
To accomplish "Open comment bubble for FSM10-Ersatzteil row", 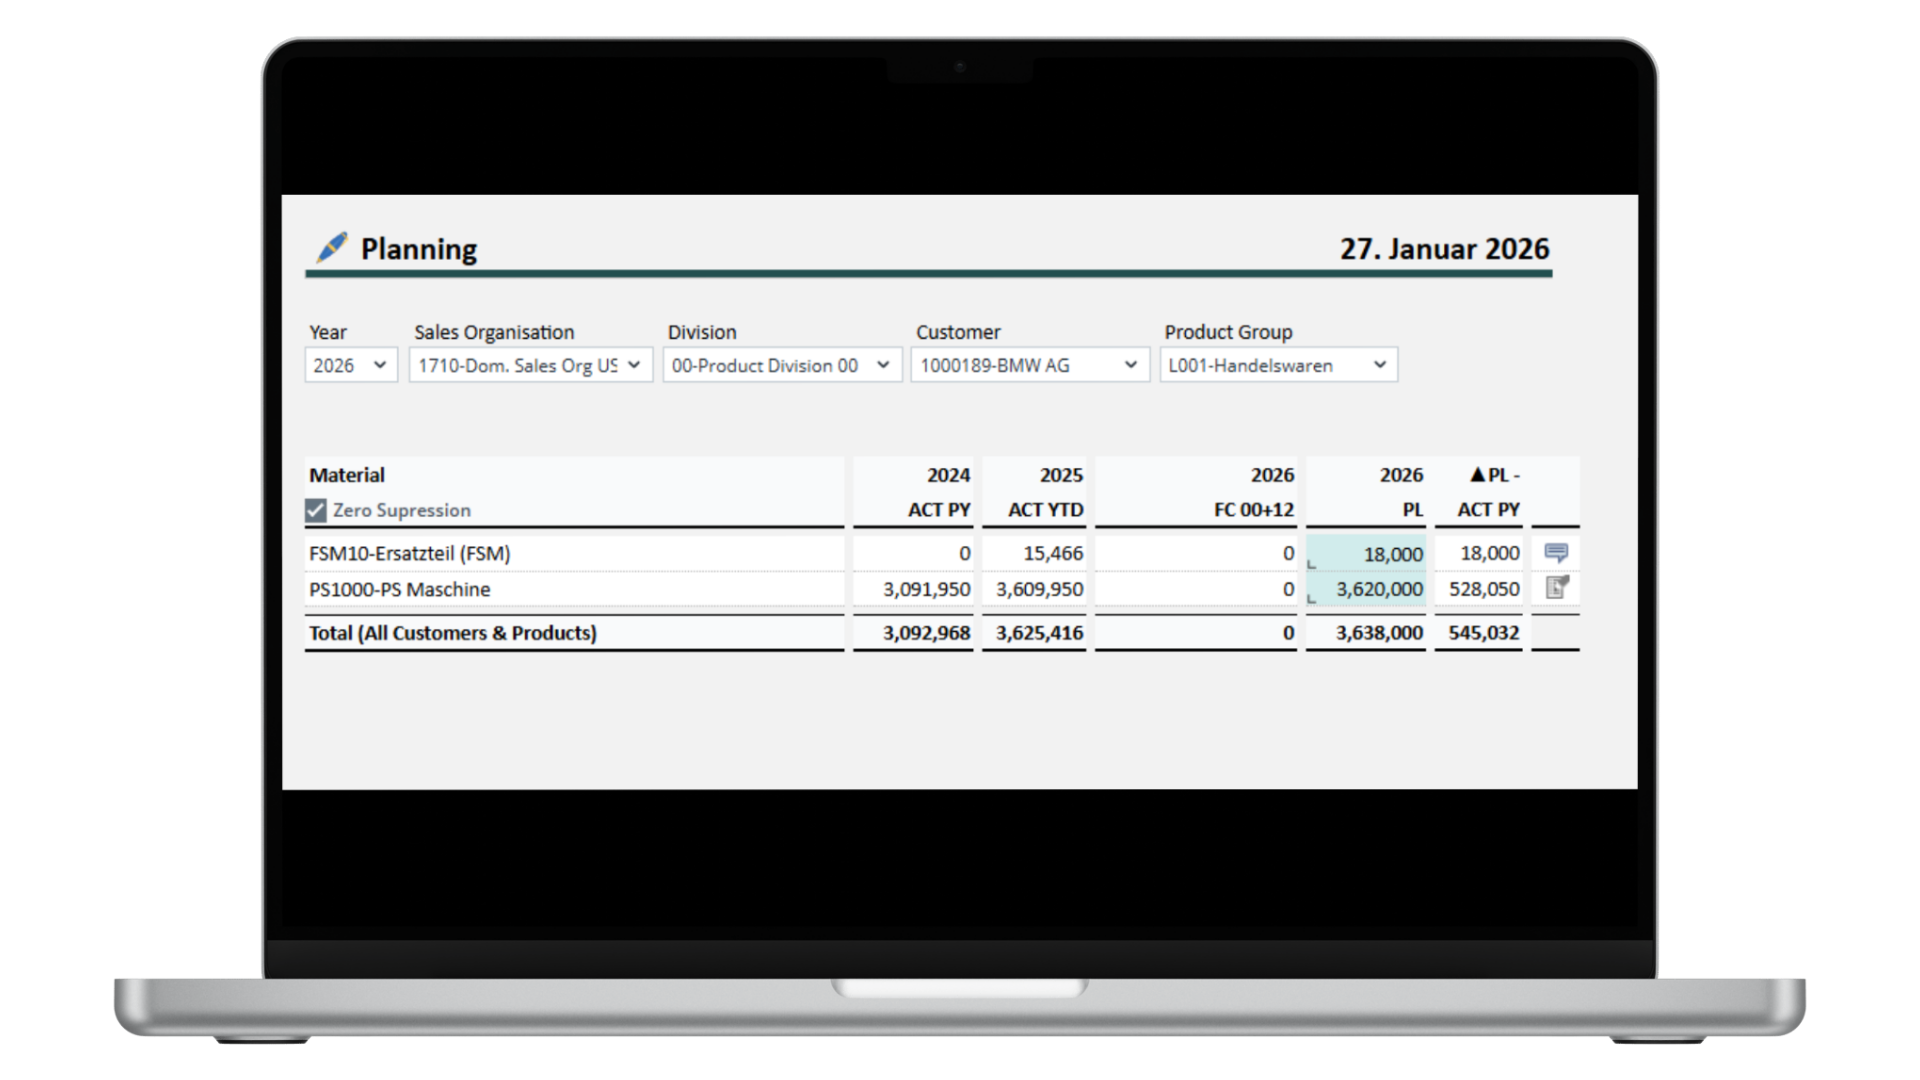I will click(x=1556, y=553).
